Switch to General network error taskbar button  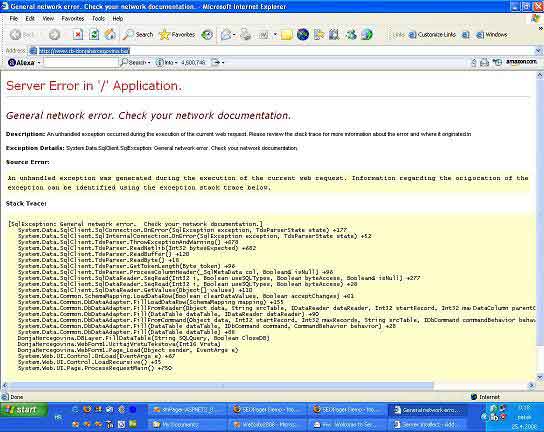427,410
